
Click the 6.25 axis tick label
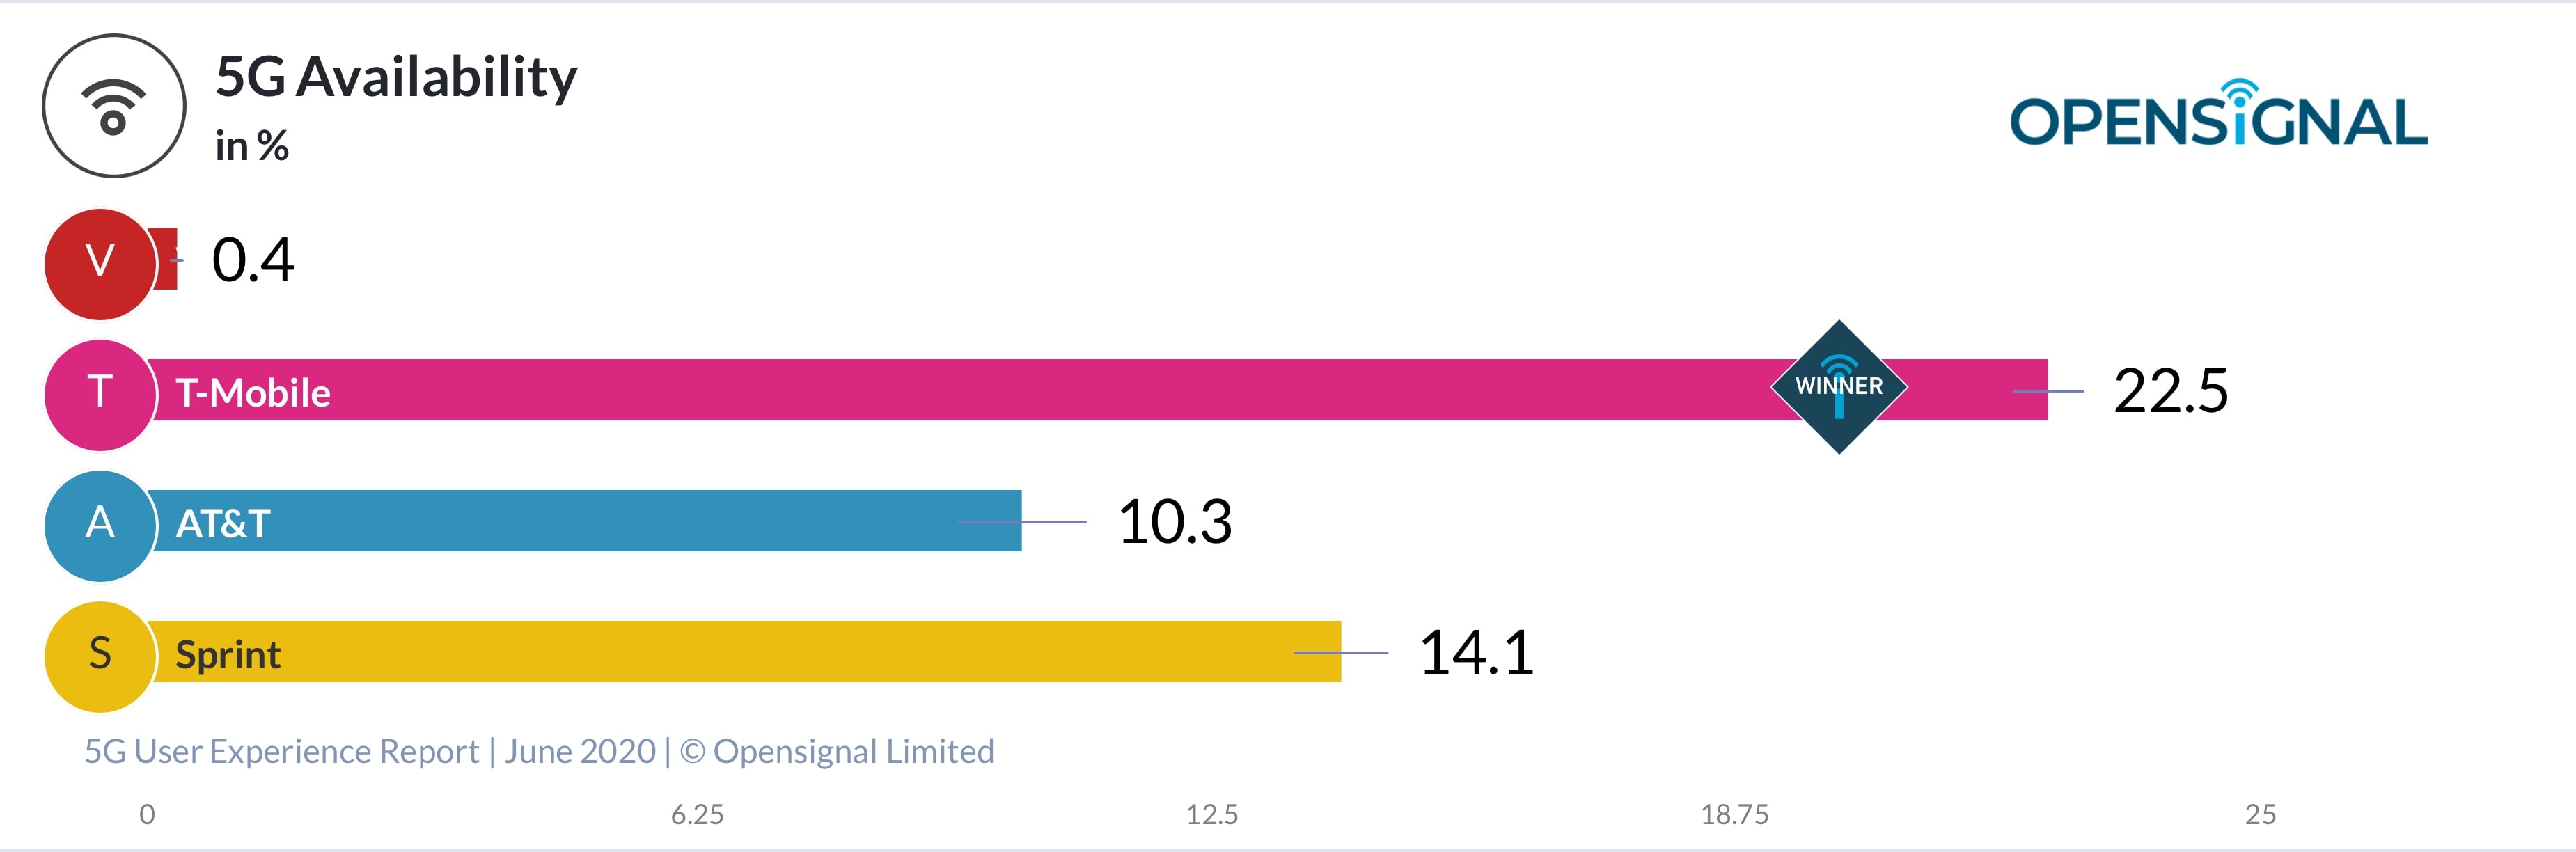pyautogui.click(x=697, y=814)
